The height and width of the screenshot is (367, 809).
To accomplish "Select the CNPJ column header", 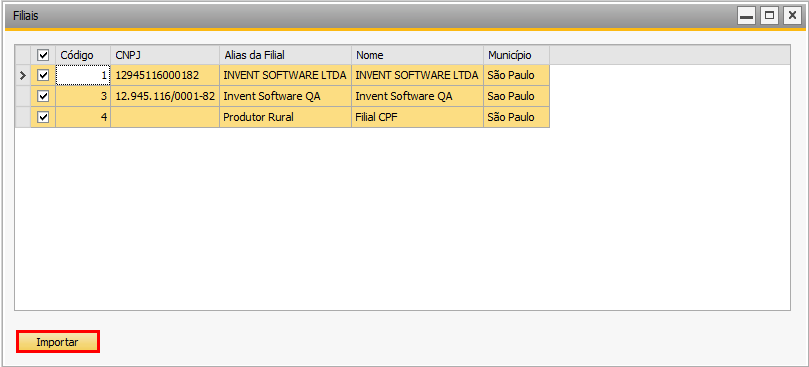I will [x=165, y=55].
